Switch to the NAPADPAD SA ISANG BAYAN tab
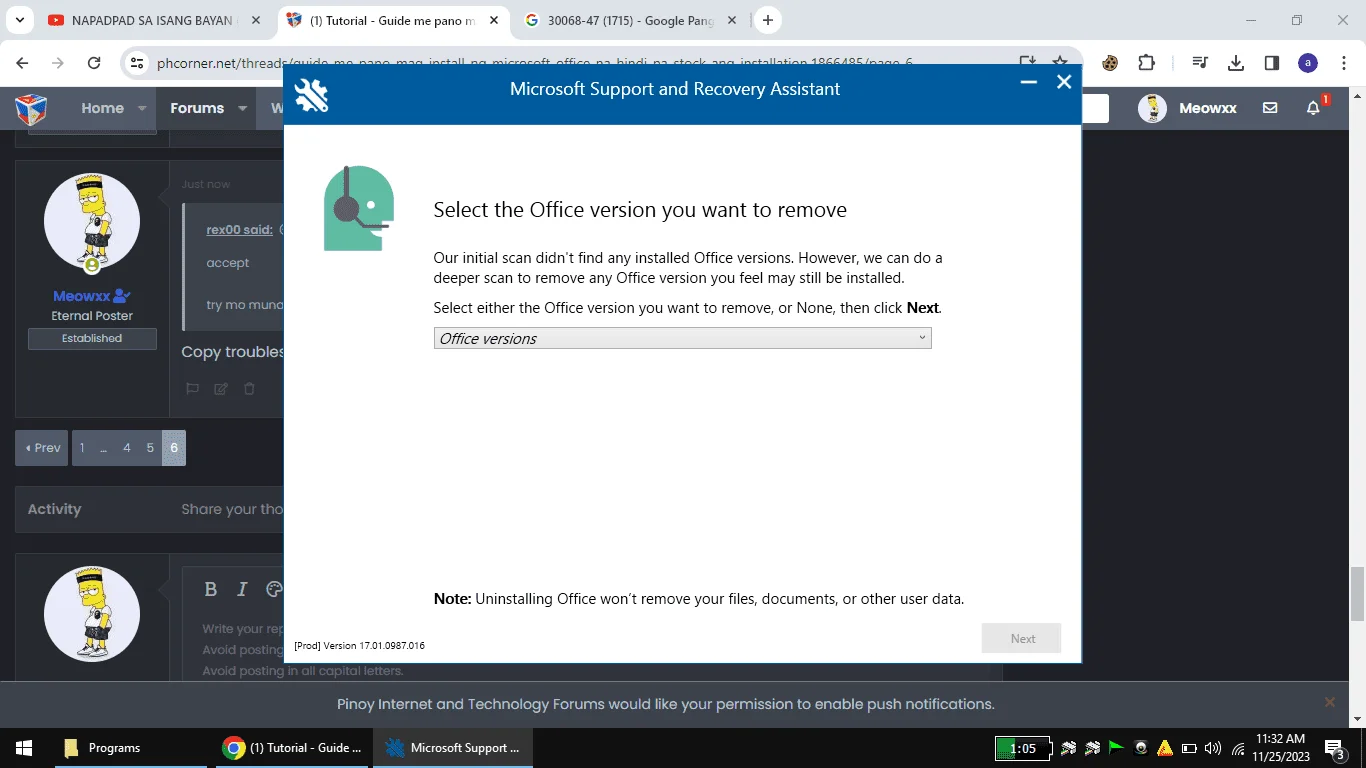The height and width of the screenshot is (768, 1366). coord(151,20)
